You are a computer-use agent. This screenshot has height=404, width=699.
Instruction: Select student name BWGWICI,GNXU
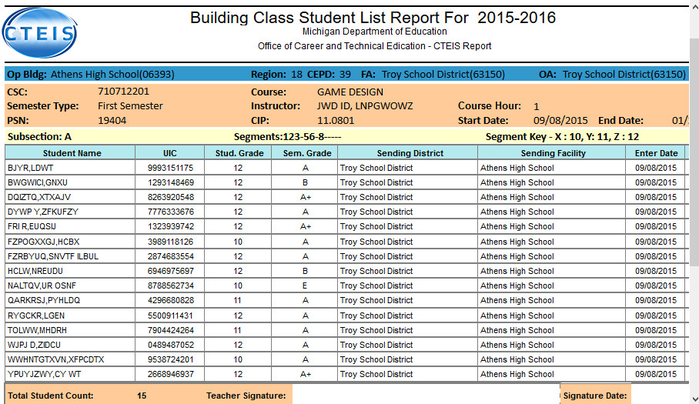37,183
